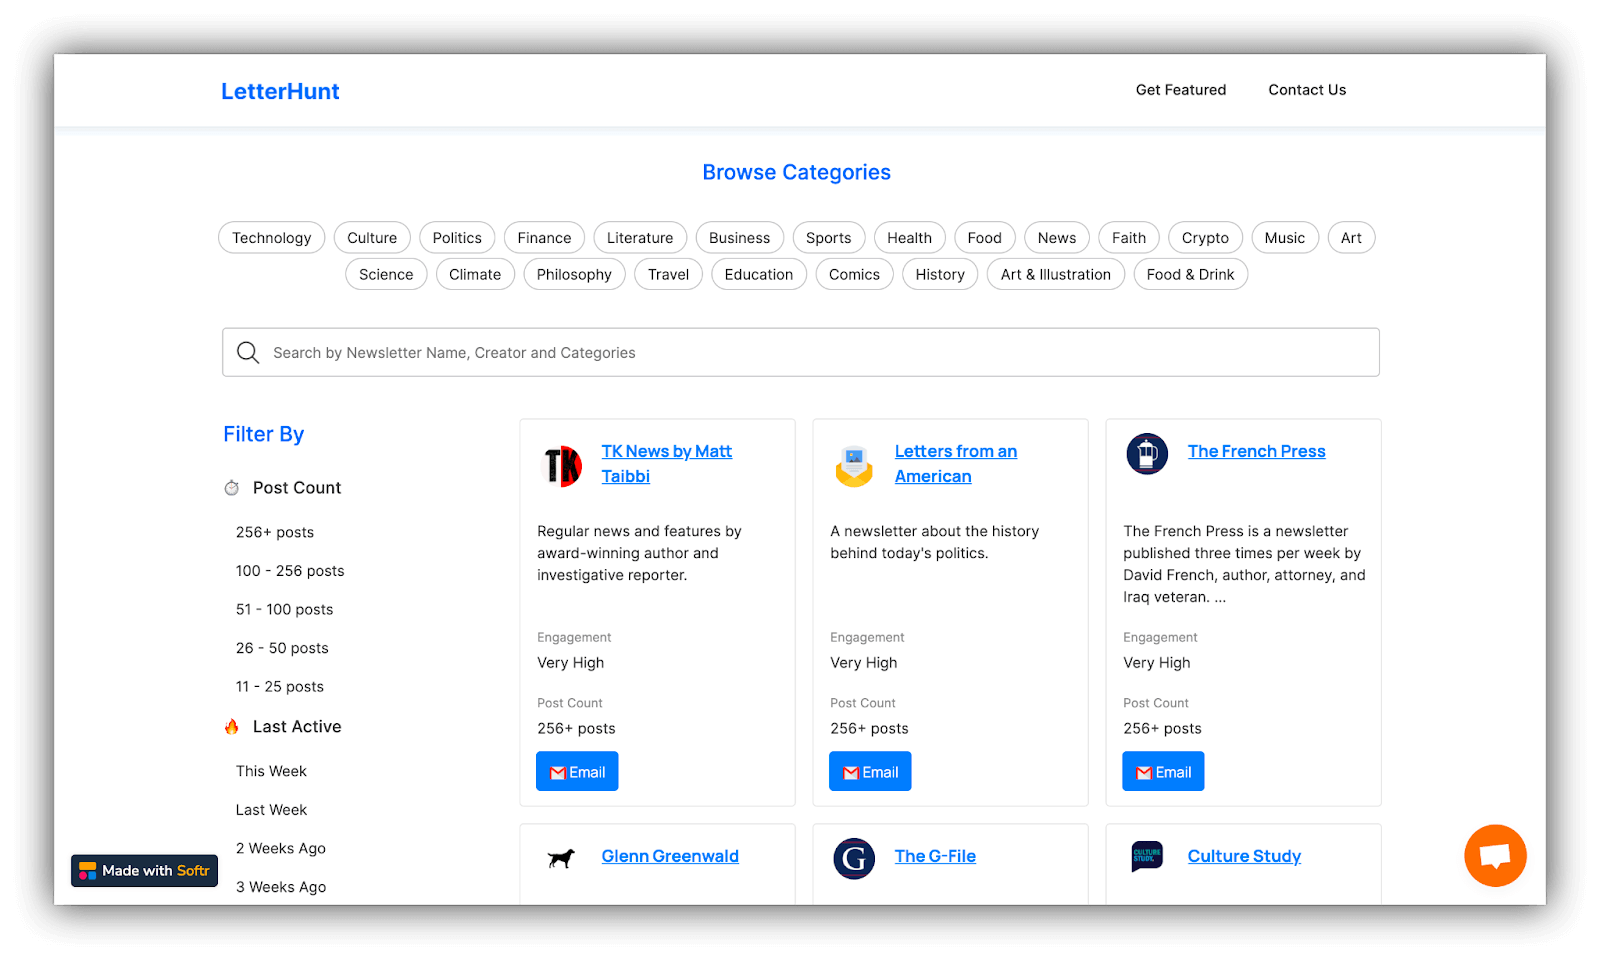The height and width of the screenshot is (959, 1600).
Task: Click the search magnifier icon
Action: pos(247,352)
